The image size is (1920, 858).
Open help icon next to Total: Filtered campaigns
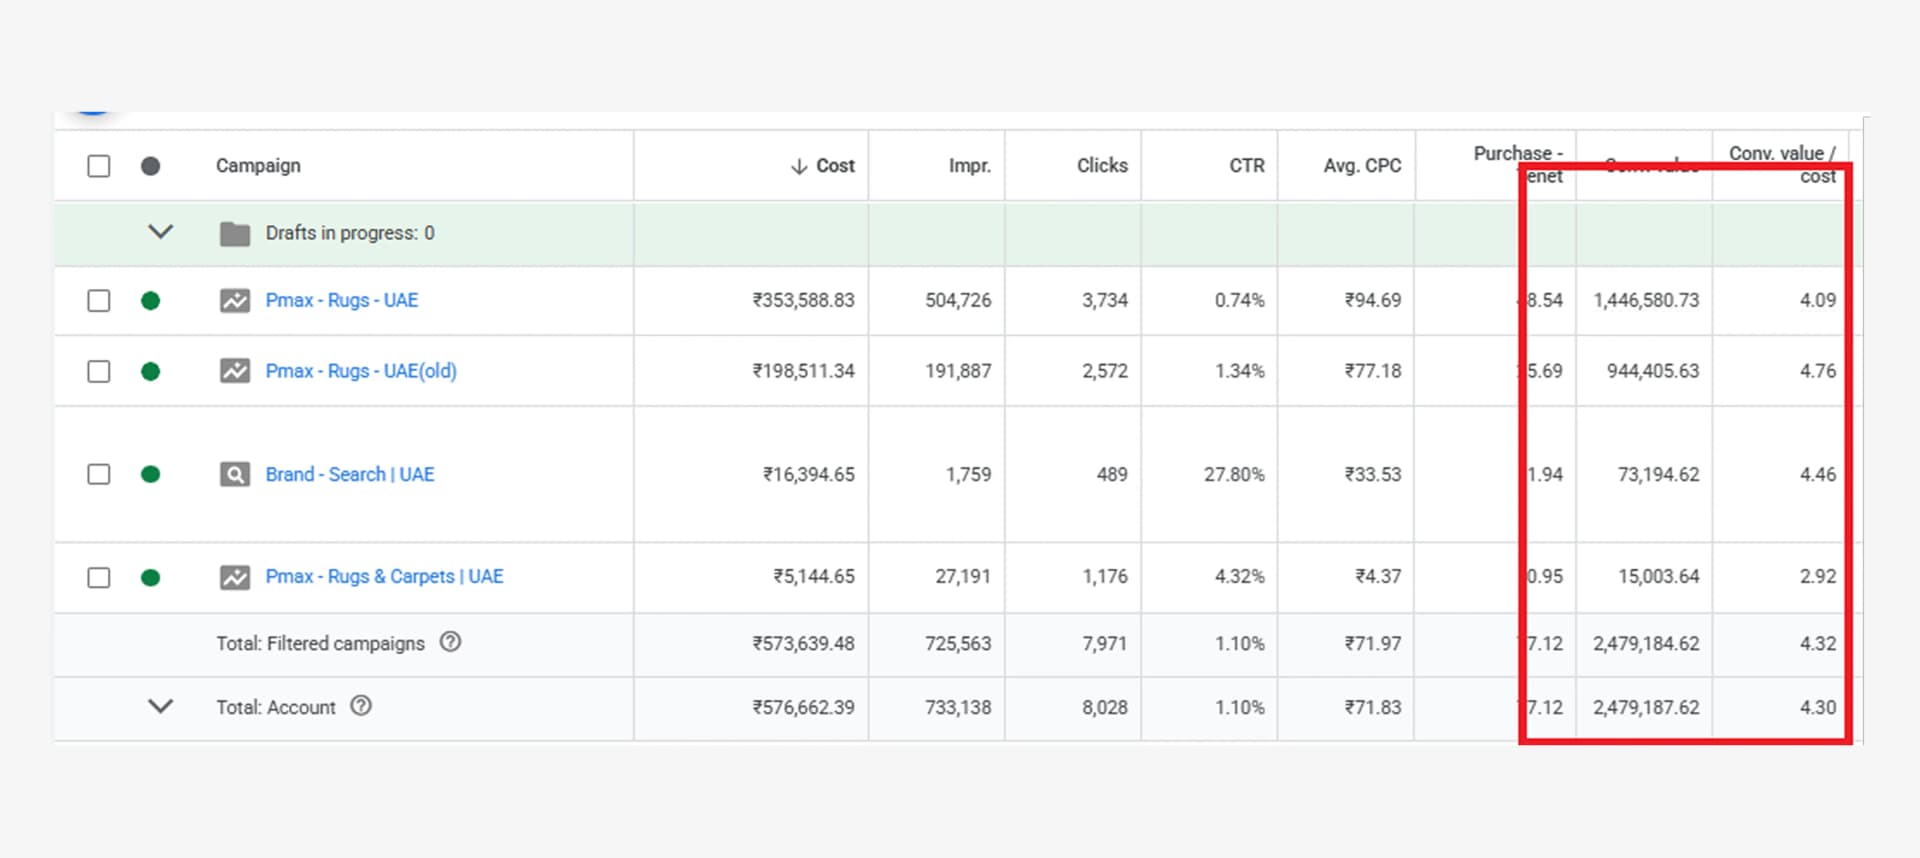(x=451, y=642)
